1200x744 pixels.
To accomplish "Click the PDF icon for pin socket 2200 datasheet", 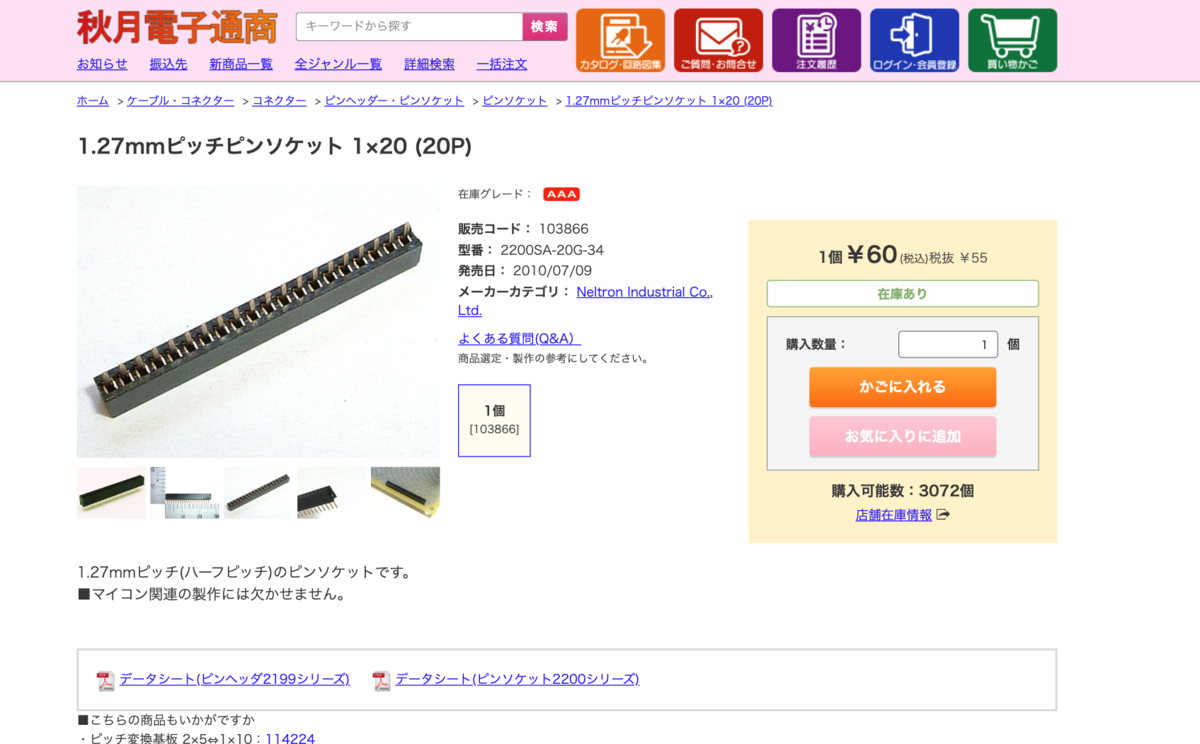I will click(x=381, y=681).
